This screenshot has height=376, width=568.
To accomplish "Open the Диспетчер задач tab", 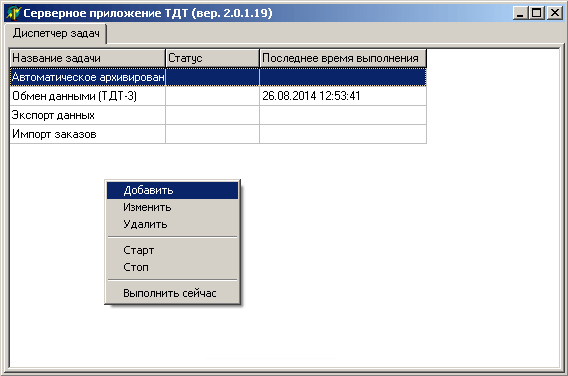I will click(56, 33).
